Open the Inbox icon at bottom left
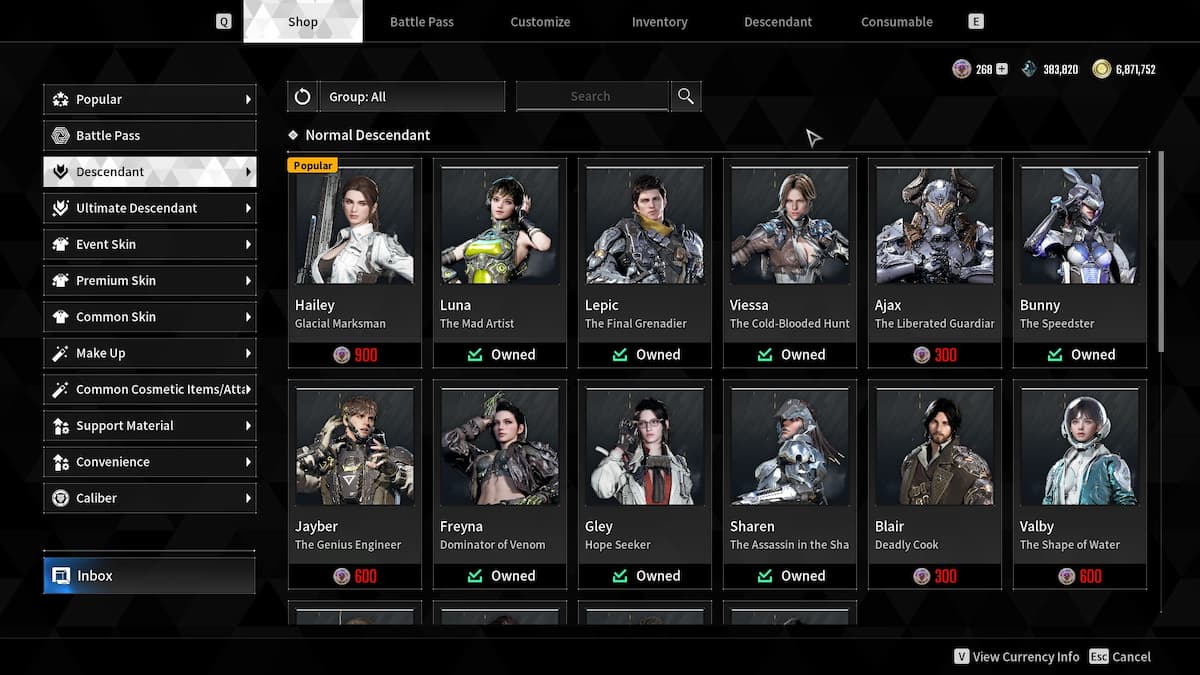This screenshot has width=1200, height=675. pos(60,575)
